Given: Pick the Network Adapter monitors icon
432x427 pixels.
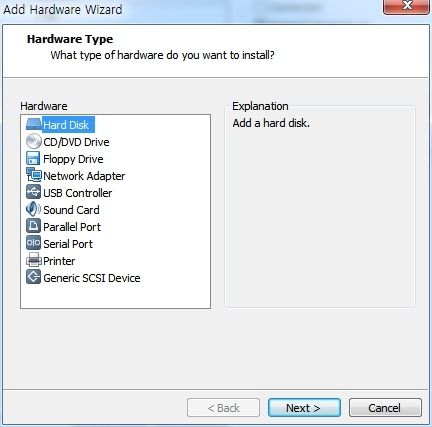Looking at the screenshot, I should (x=34, y=175).
